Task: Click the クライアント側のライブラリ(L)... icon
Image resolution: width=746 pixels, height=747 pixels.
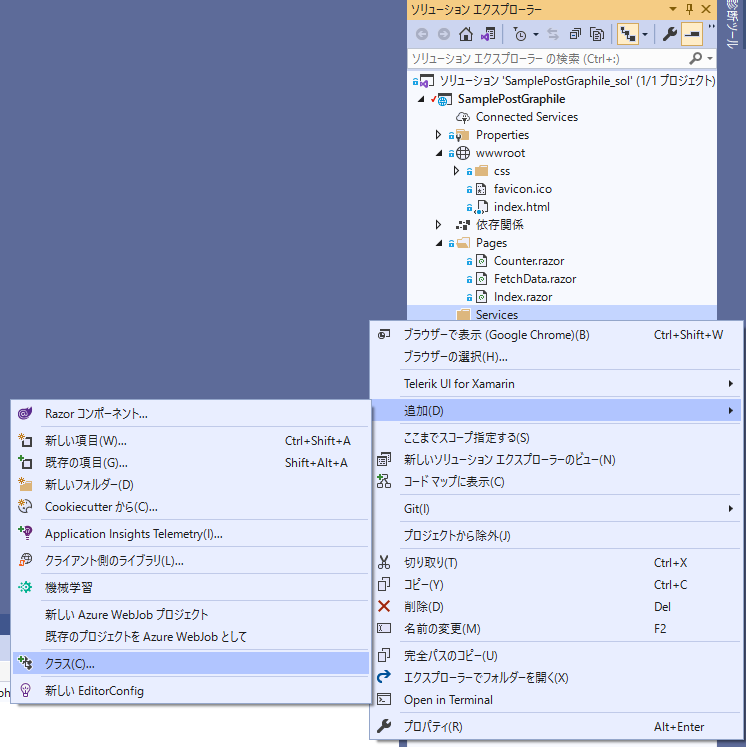Action: pos(25,560)
